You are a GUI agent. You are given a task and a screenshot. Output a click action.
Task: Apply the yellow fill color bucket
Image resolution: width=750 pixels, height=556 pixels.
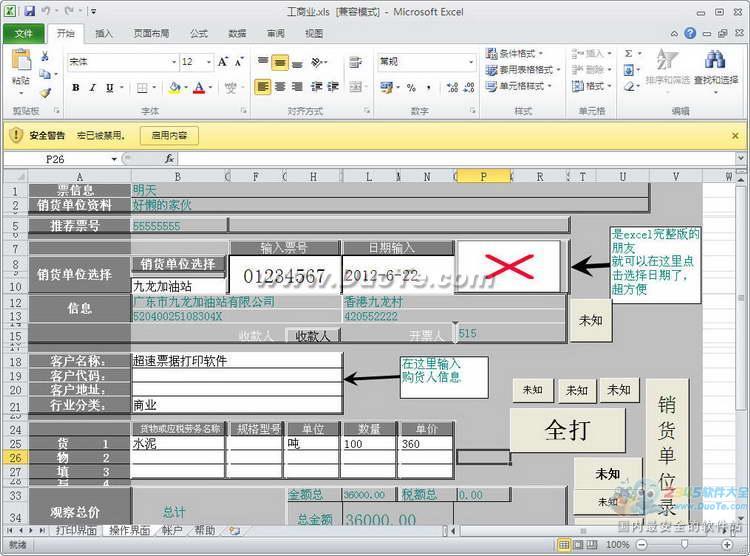(175, 88)
